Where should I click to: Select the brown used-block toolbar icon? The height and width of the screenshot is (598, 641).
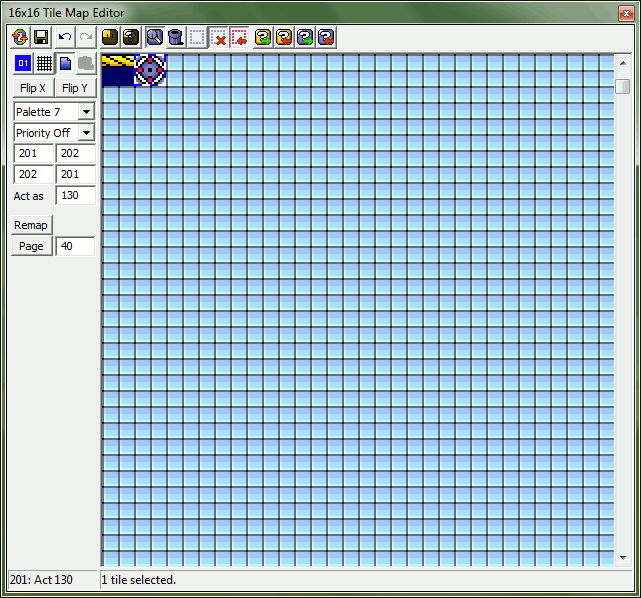[x=110, y=38]
